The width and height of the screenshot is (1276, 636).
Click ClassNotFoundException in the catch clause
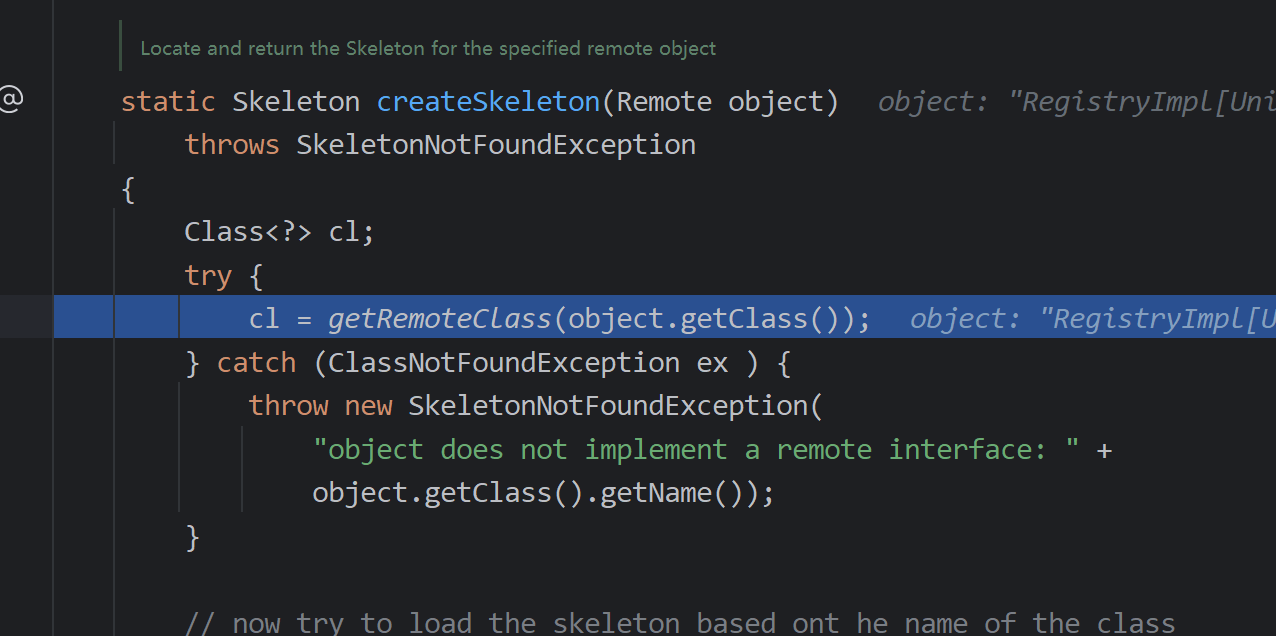click(504, 362)
